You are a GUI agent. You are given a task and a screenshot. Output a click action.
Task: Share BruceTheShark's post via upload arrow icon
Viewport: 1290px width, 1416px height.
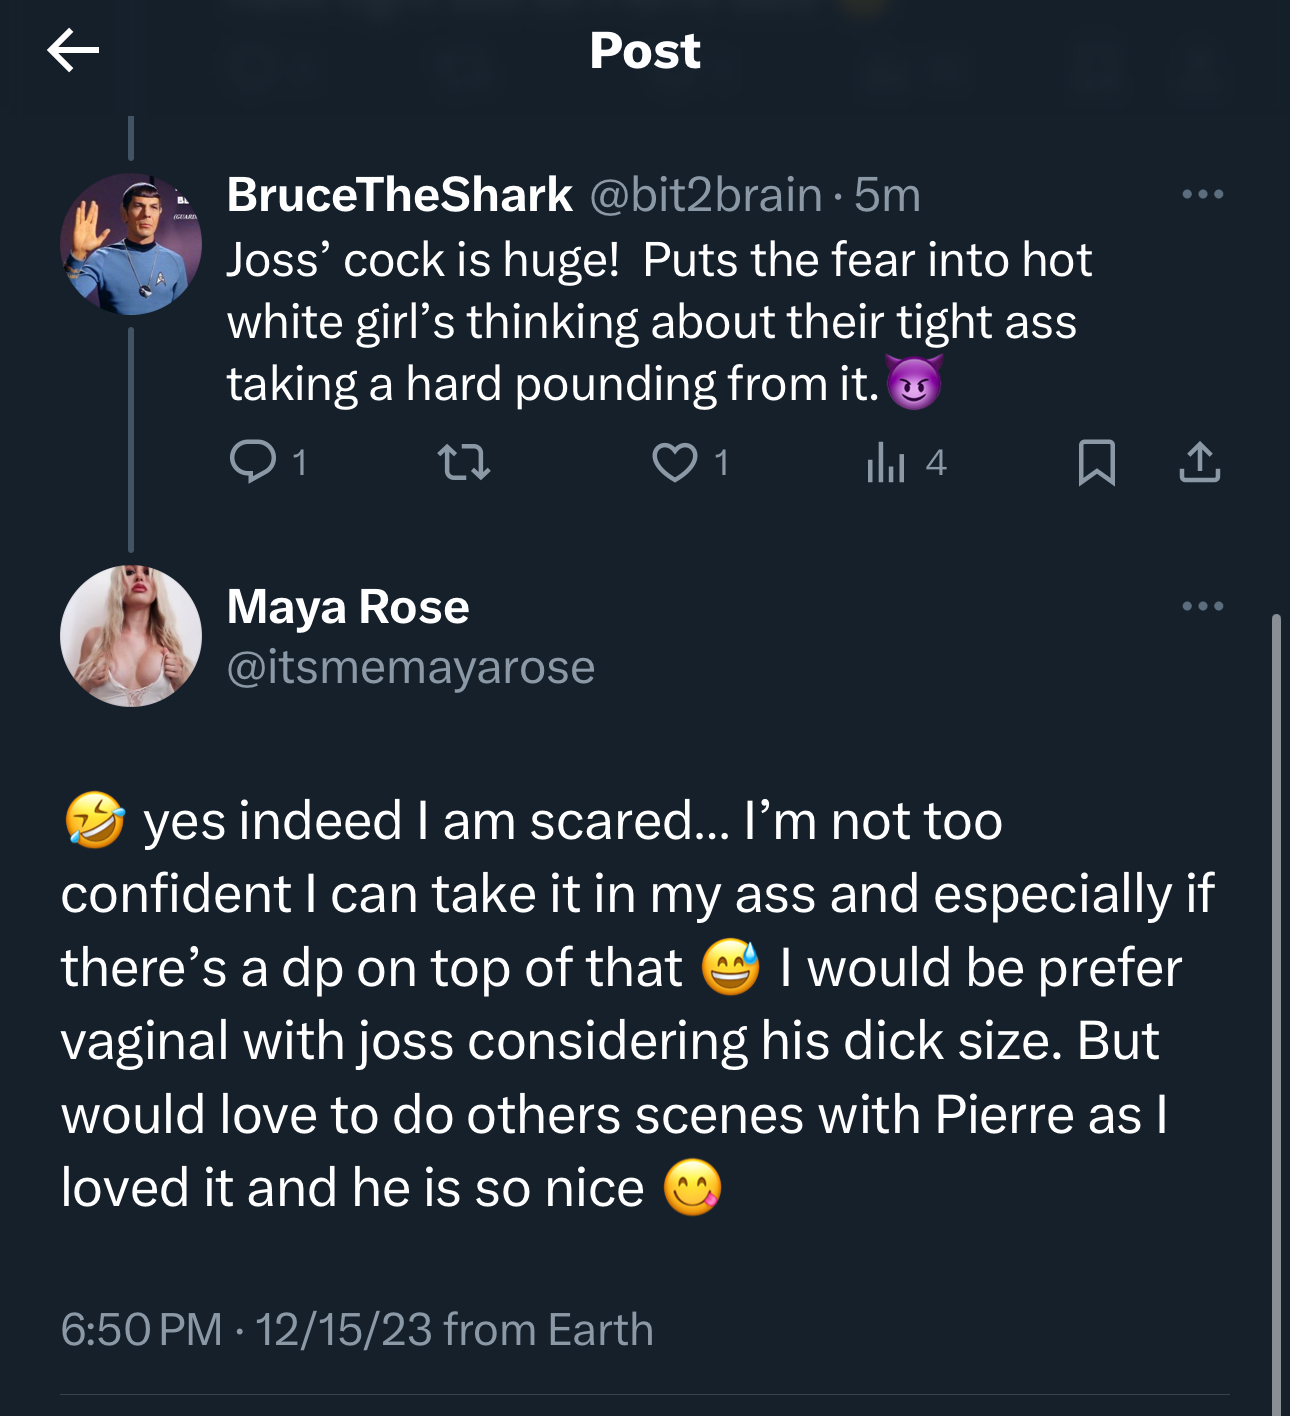coord(1199,462)
